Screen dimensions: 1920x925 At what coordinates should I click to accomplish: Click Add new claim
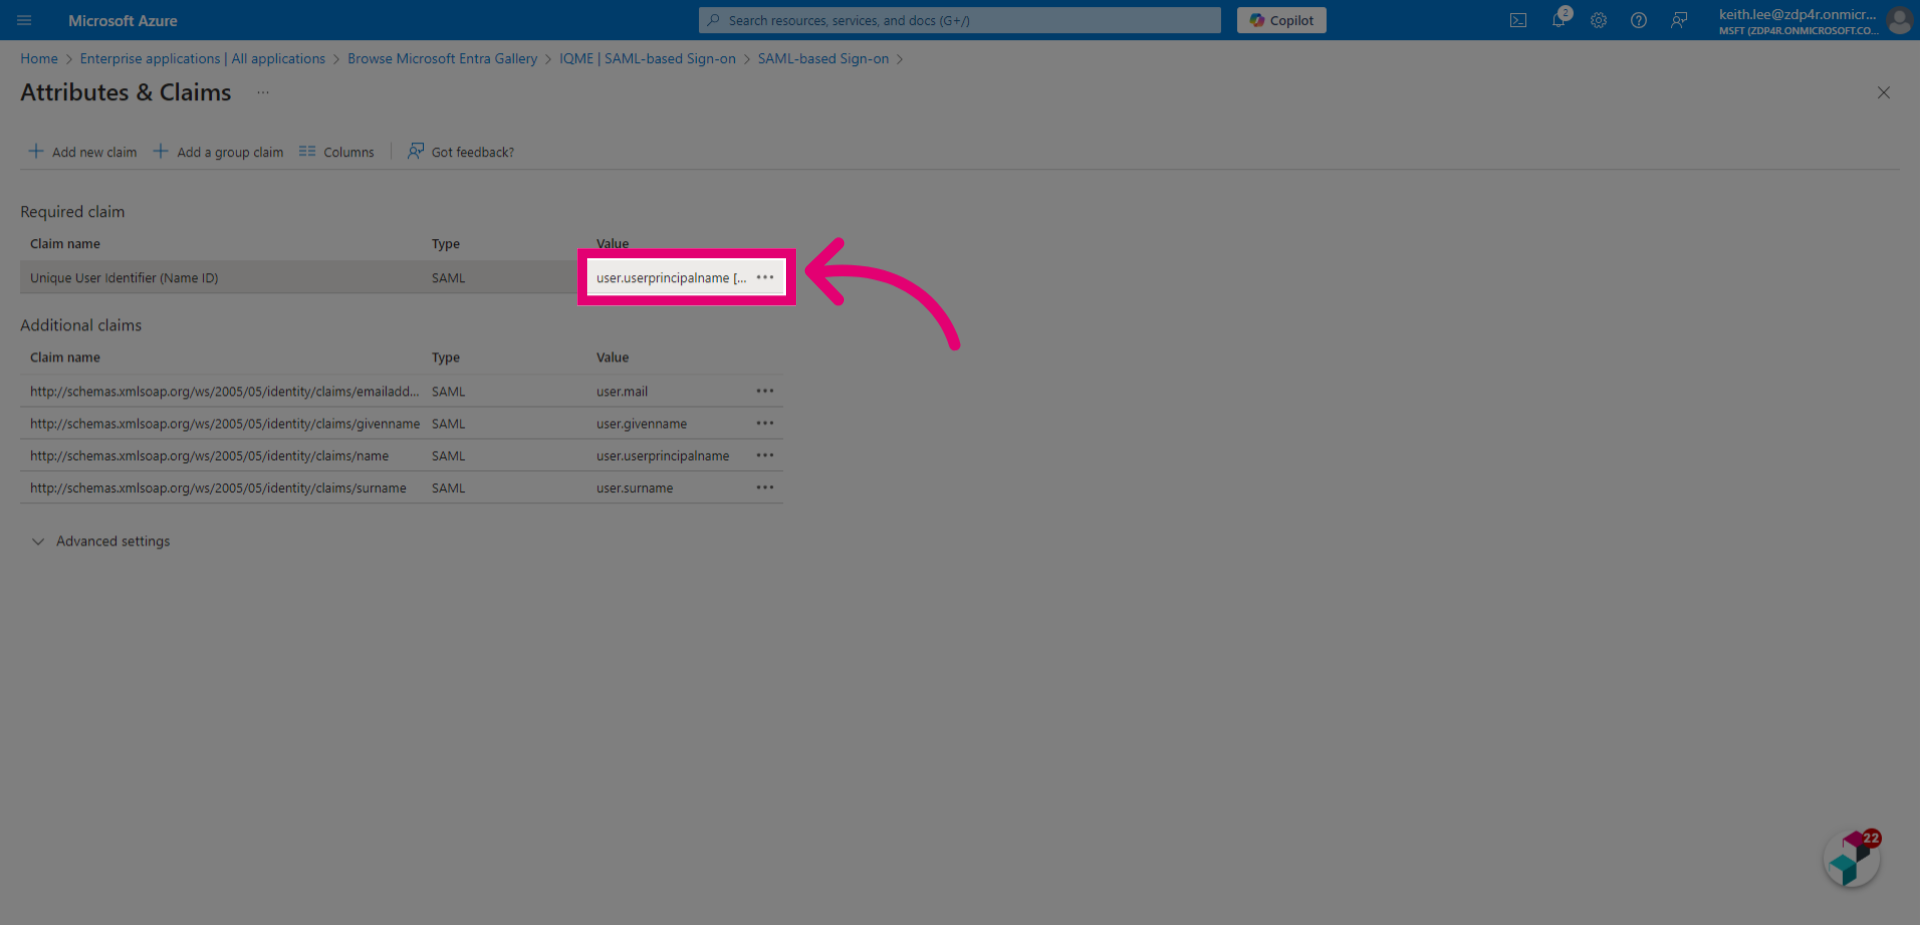point(82,152)
